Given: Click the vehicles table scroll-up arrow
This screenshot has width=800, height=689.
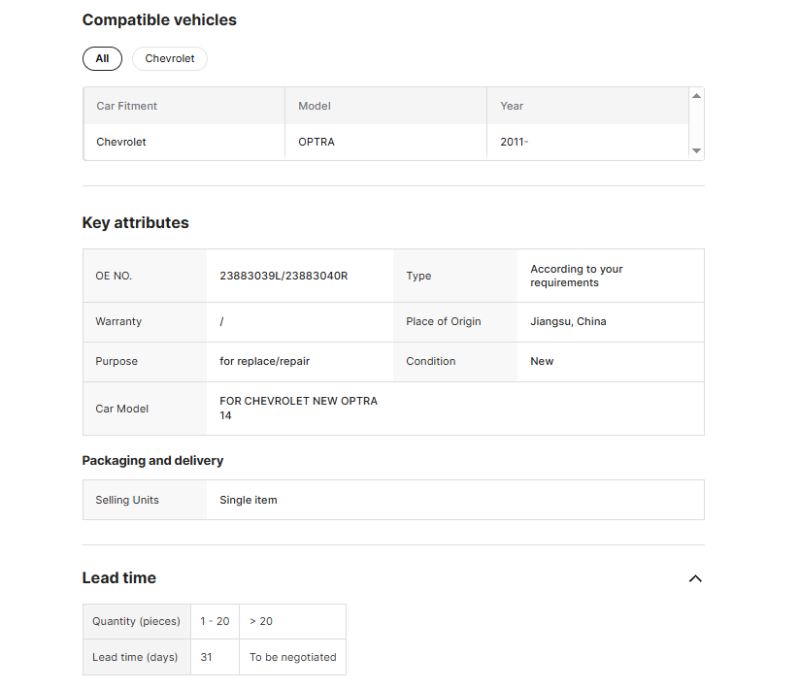Looking at the screenshot, I should click(x=696, y=96).
